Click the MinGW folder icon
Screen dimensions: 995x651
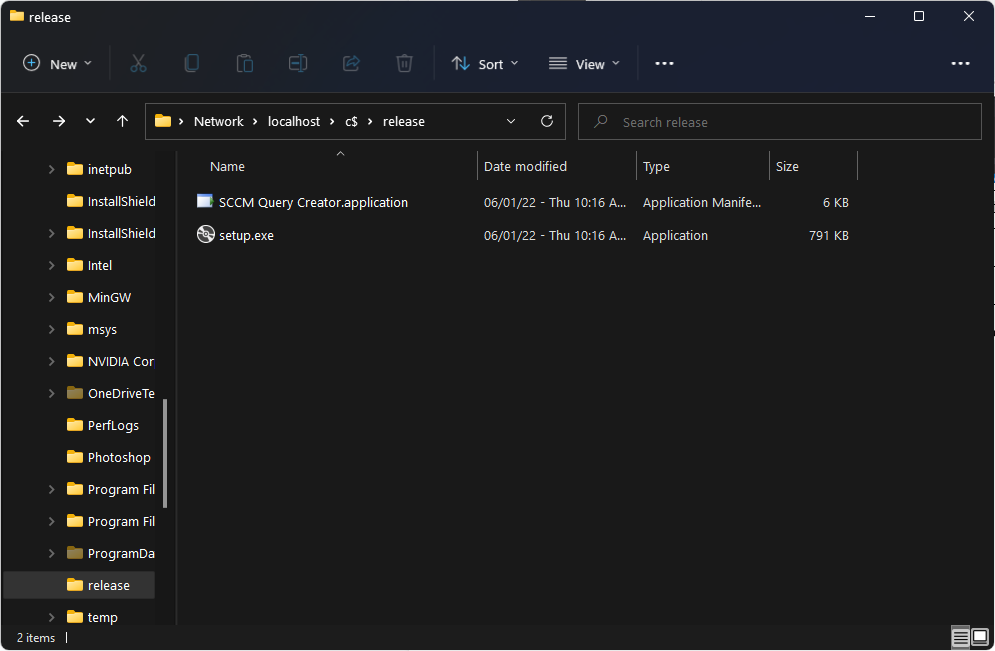75,297
